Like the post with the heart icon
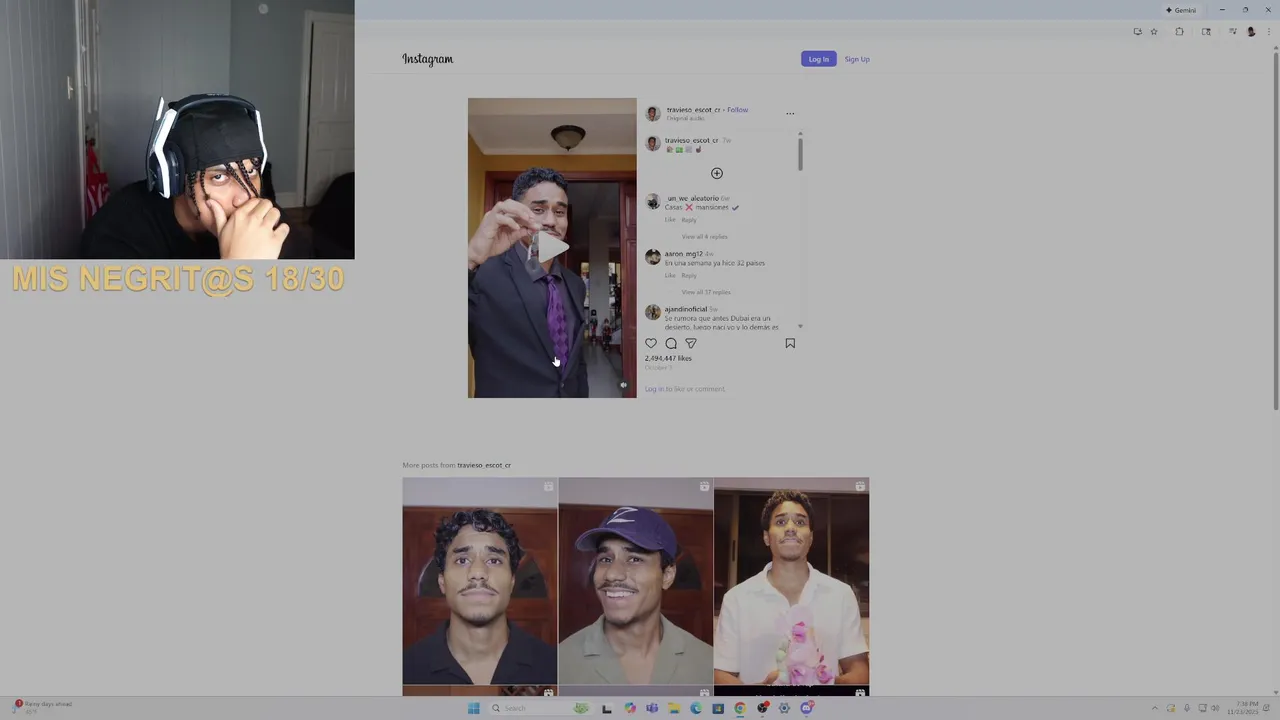The width and height of the screenshot is (1280, 720). point(651,343)
